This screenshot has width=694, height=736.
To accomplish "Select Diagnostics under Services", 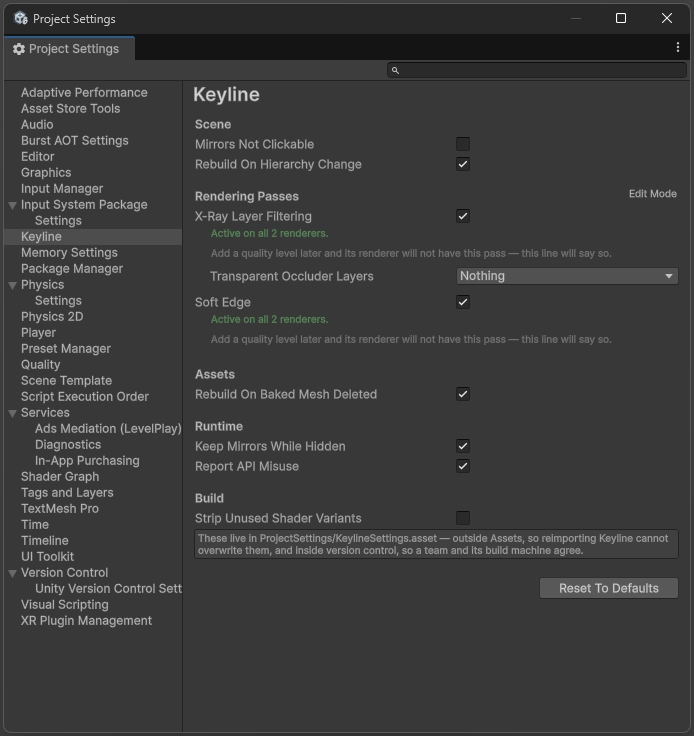I will point(68,445).
